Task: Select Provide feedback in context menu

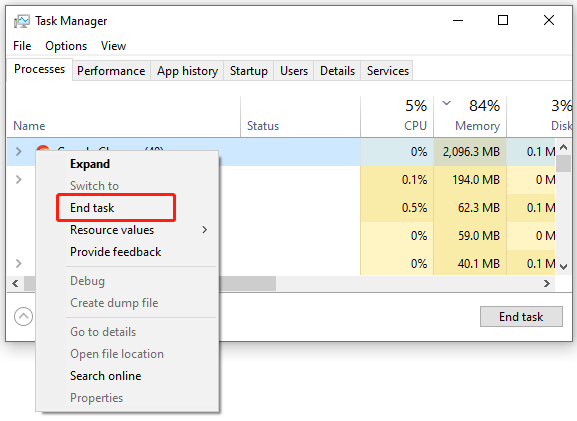Action: click(127, 252)
